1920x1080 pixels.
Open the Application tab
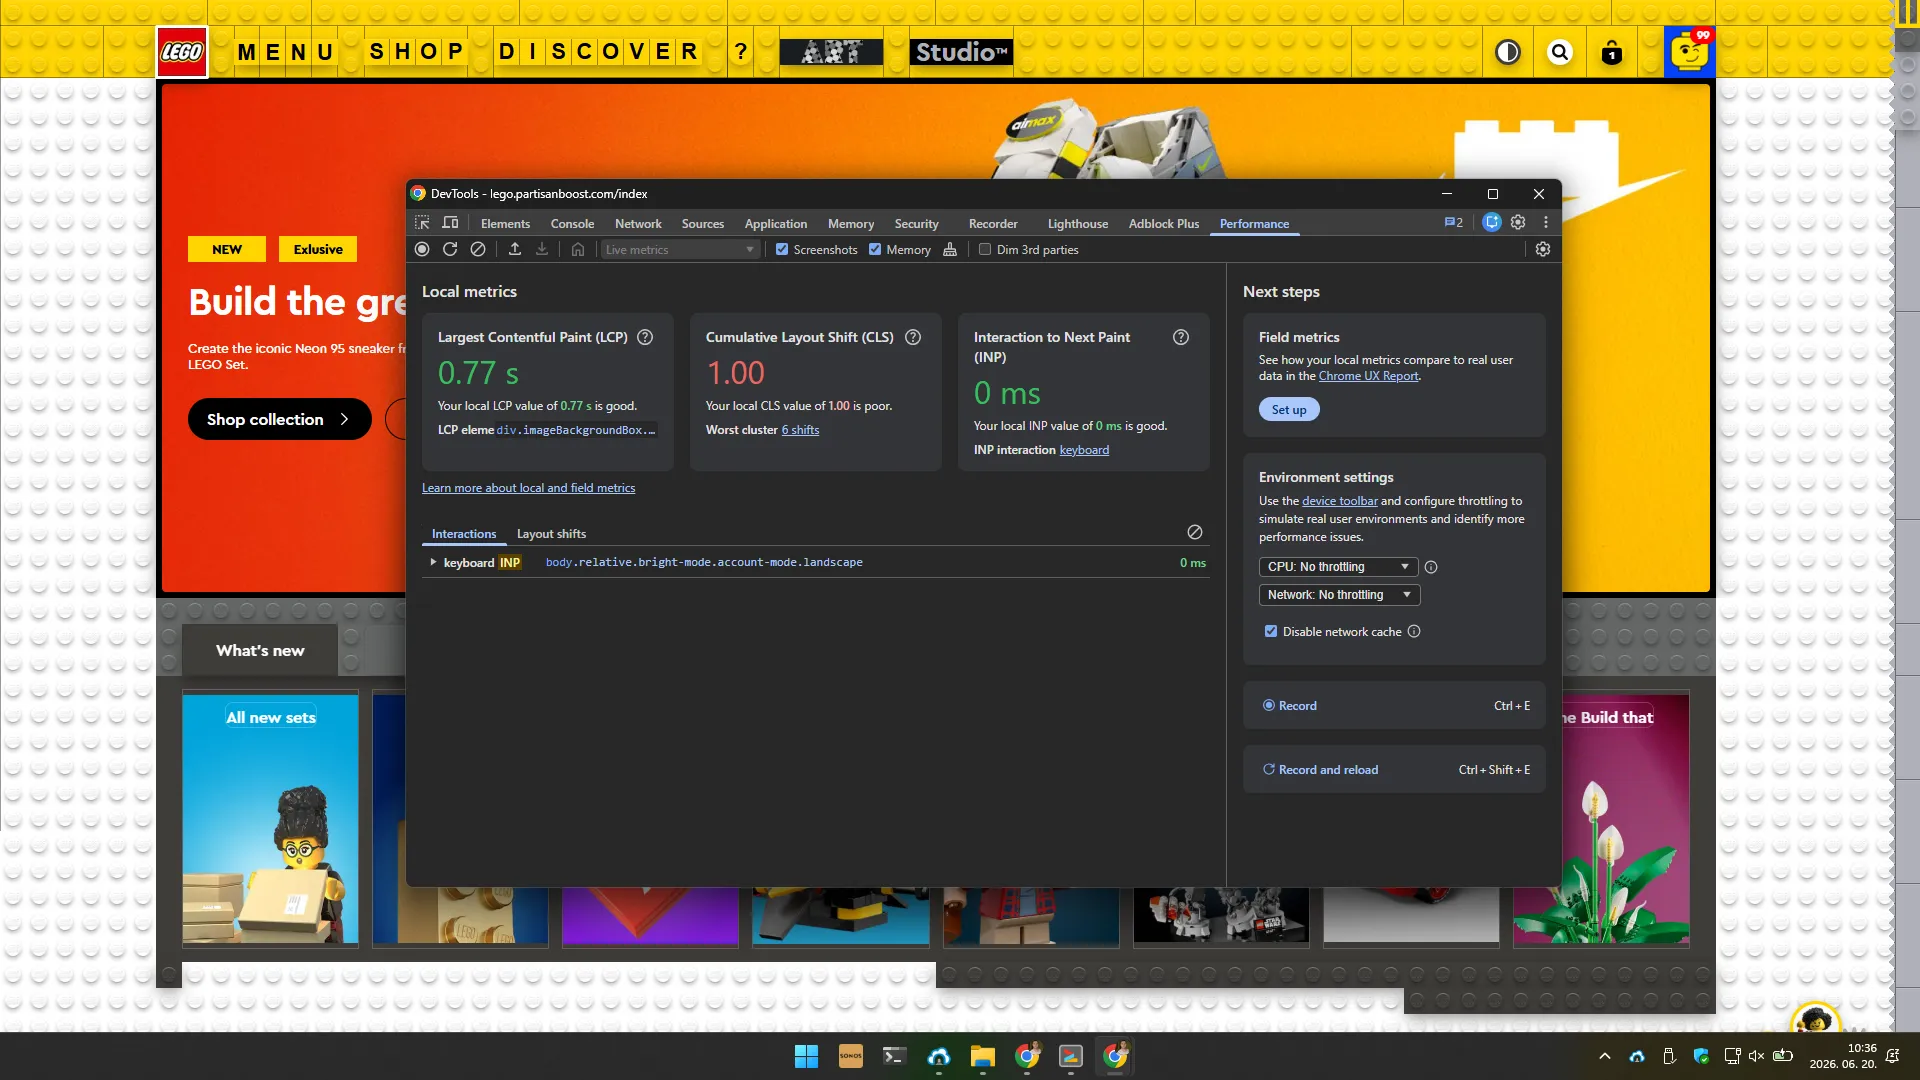(x=775, y=223)
